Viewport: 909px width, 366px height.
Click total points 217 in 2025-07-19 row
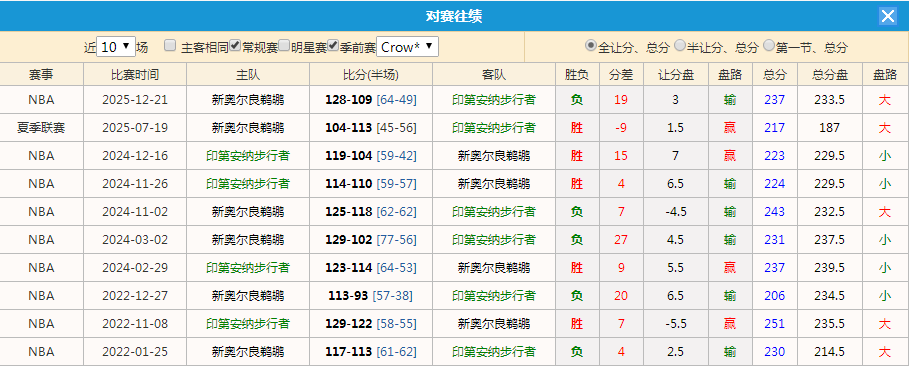775,128
